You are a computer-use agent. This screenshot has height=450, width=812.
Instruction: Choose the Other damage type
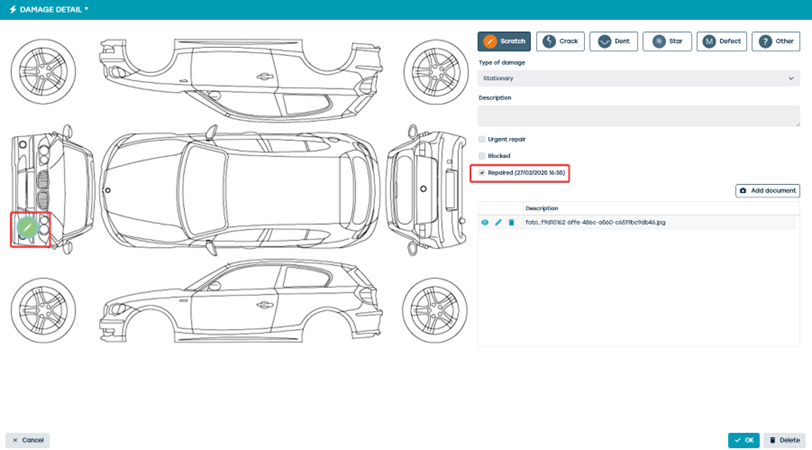776,41
